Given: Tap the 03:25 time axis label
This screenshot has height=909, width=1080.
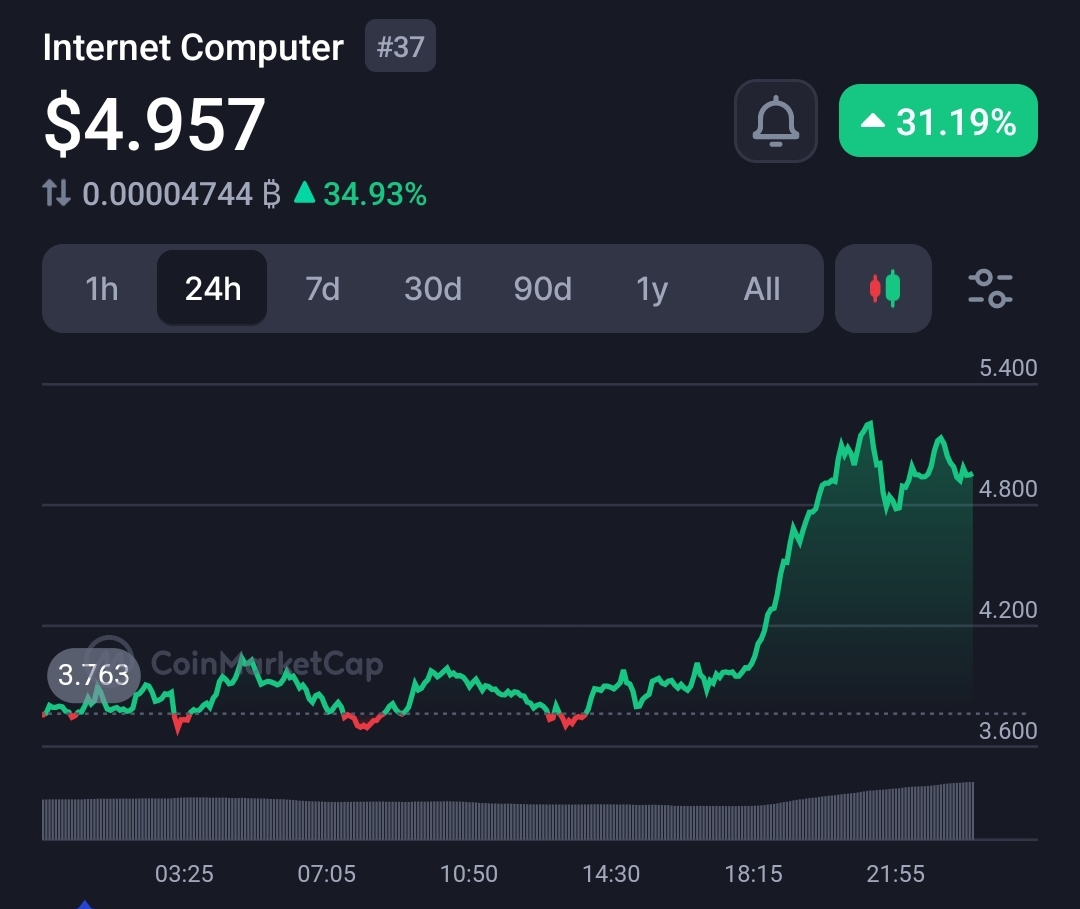Looking at the screenshot, I should [184, 874].
